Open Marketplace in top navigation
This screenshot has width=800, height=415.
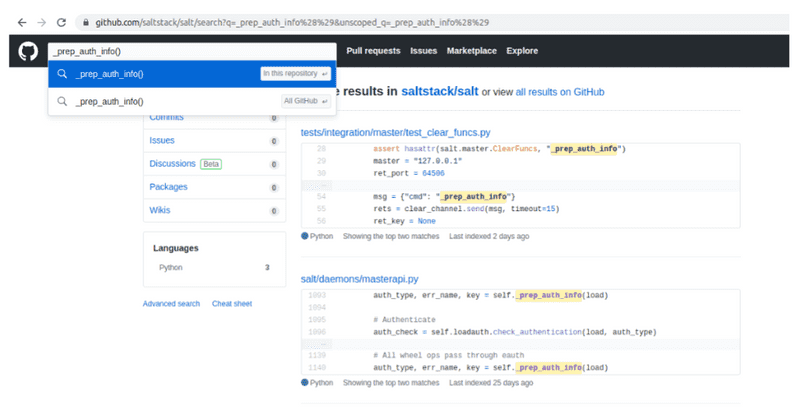tap(470, 51)
